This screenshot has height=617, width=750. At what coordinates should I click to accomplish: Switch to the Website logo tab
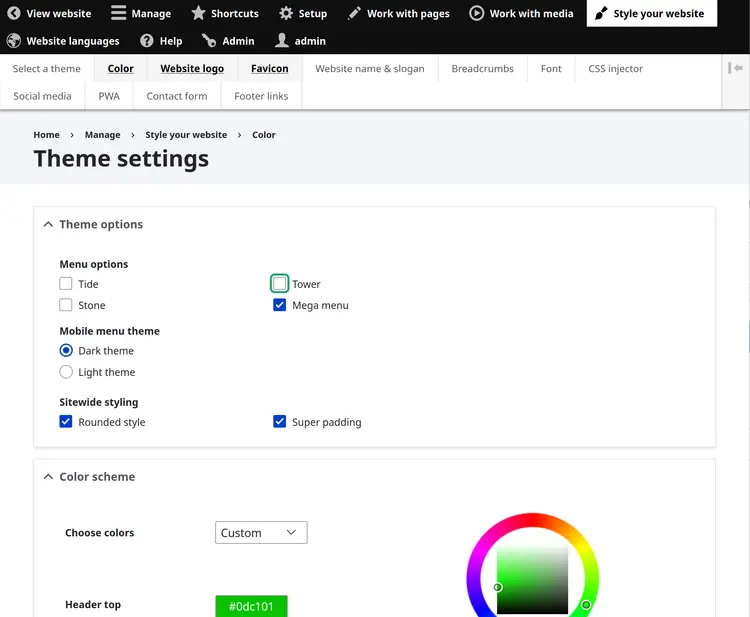[192, 68]
